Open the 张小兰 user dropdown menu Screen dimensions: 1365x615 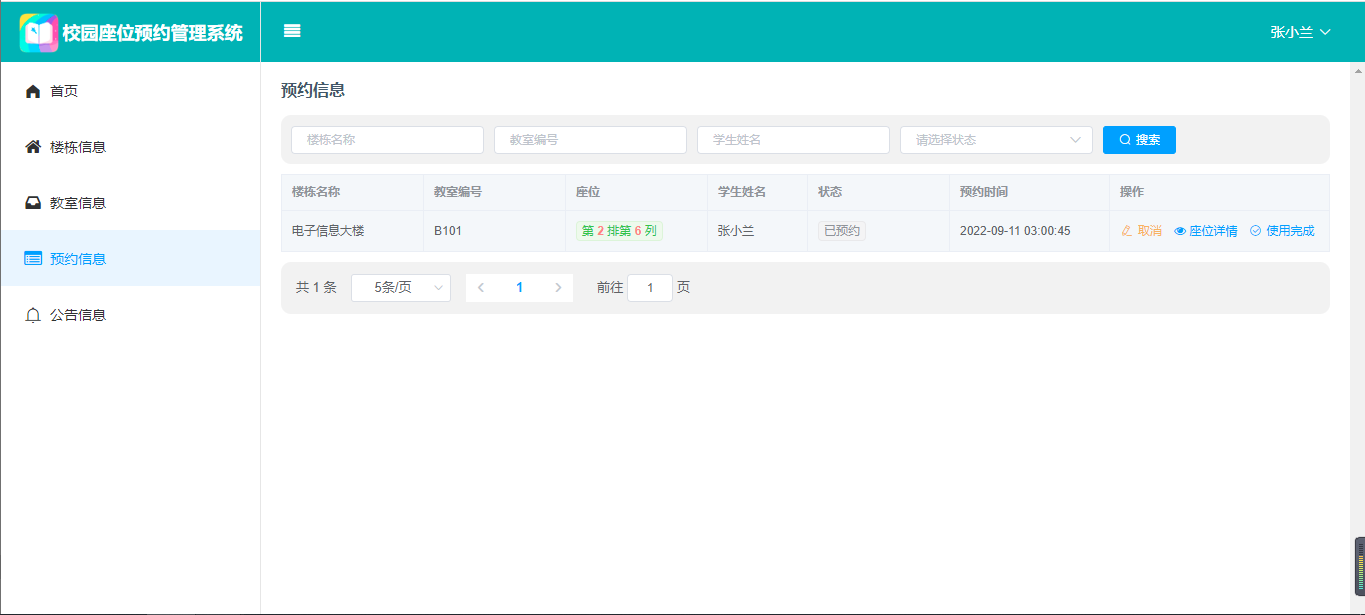(1300, 32)
